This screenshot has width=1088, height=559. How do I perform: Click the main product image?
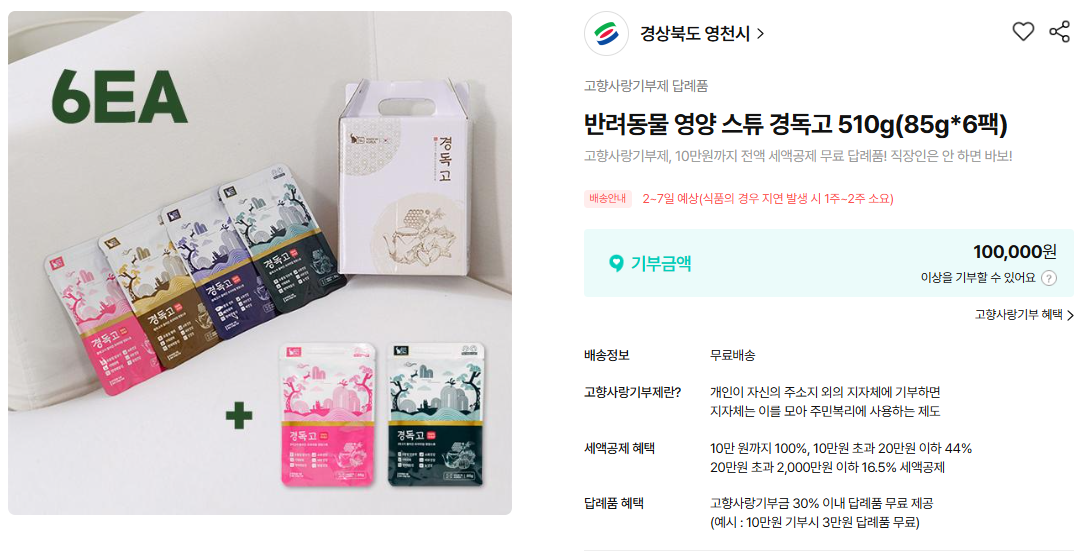[x=260, y=263]
